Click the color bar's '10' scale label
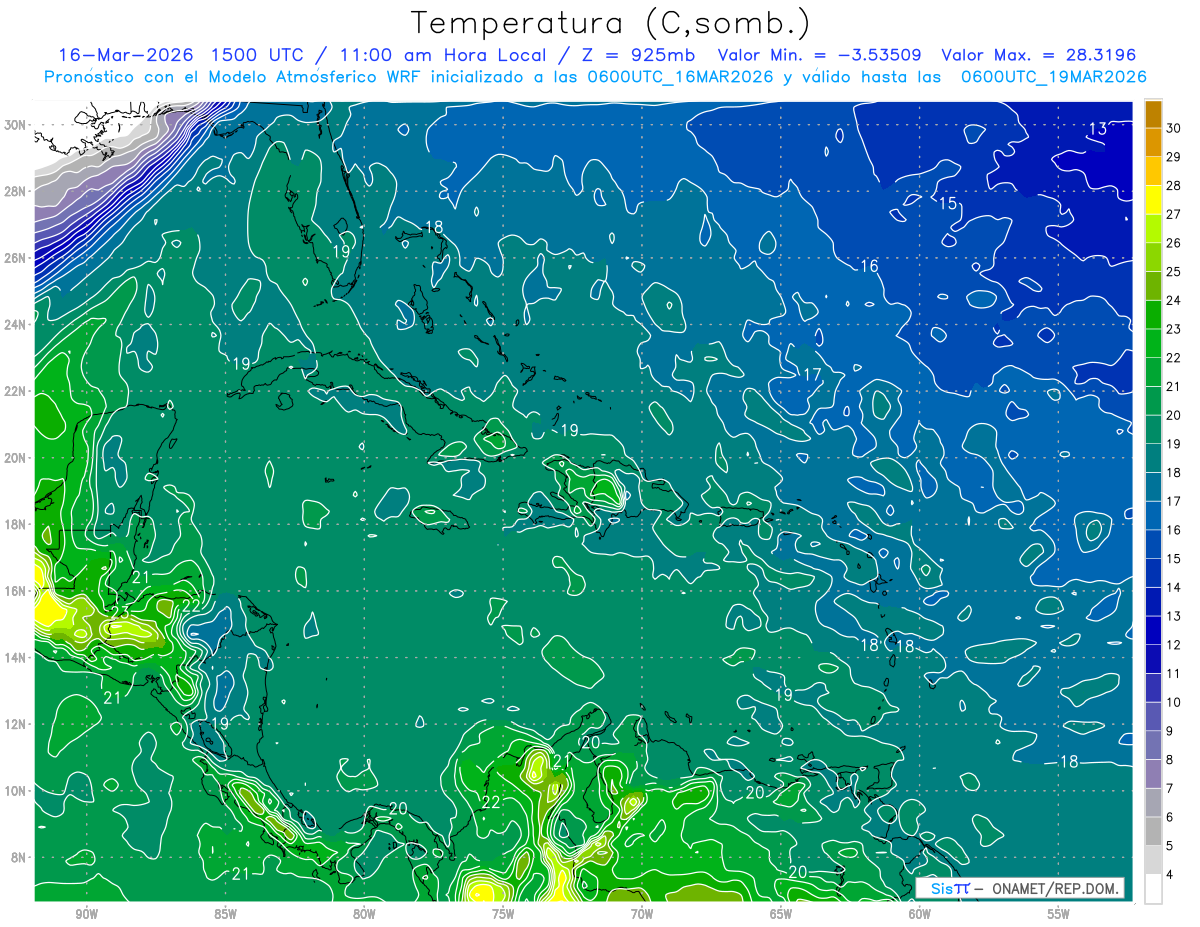1200x927 pixels. click(1174, 702)
